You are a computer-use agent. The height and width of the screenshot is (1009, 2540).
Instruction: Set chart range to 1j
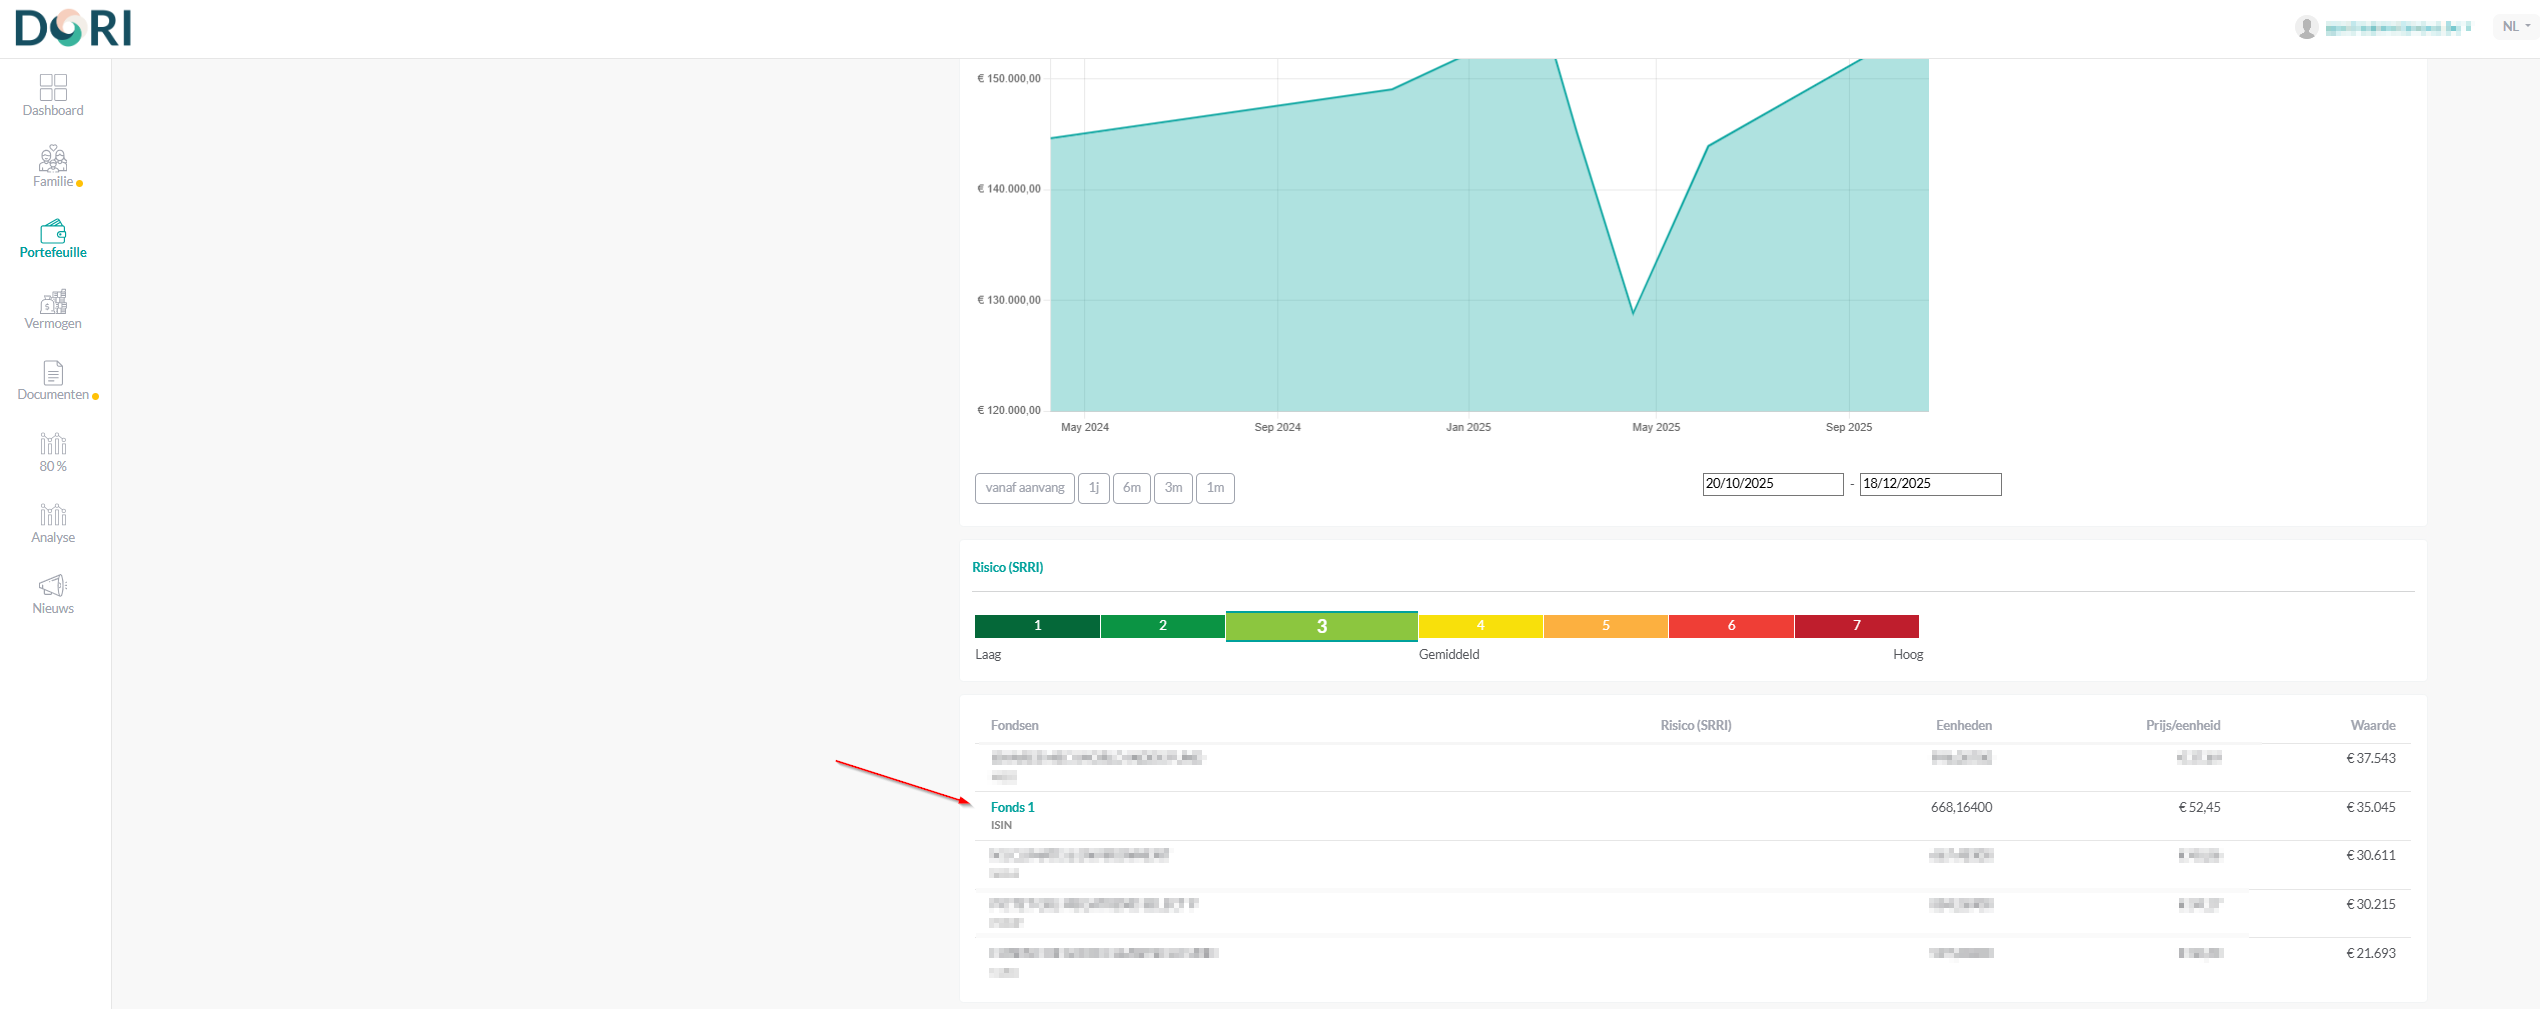1093,488
